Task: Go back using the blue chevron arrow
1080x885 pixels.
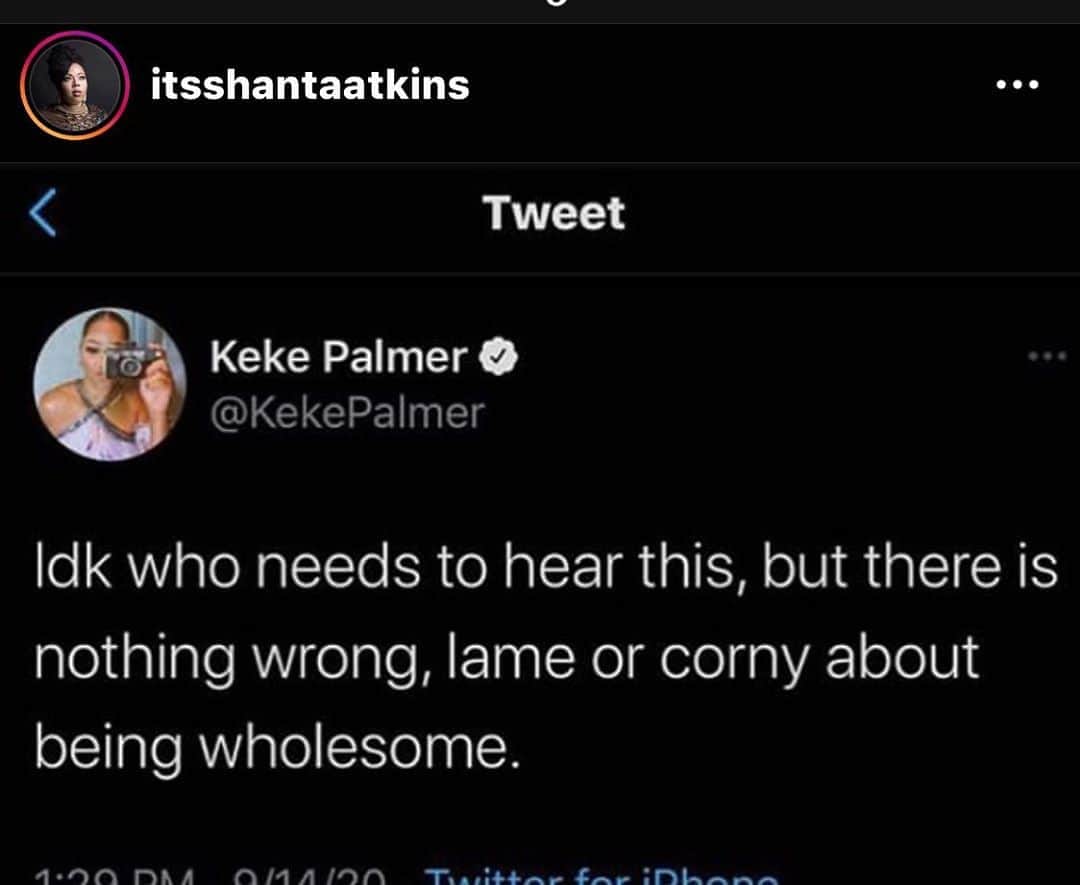Action: click(x=43, y=213)
